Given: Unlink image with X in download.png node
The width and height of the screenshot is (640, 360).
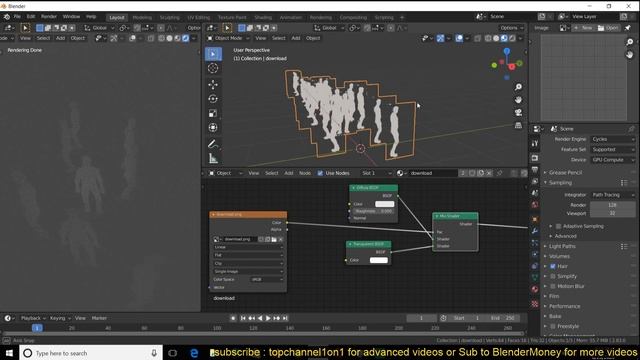Looking at the screenshot, I should pos(281,239).
